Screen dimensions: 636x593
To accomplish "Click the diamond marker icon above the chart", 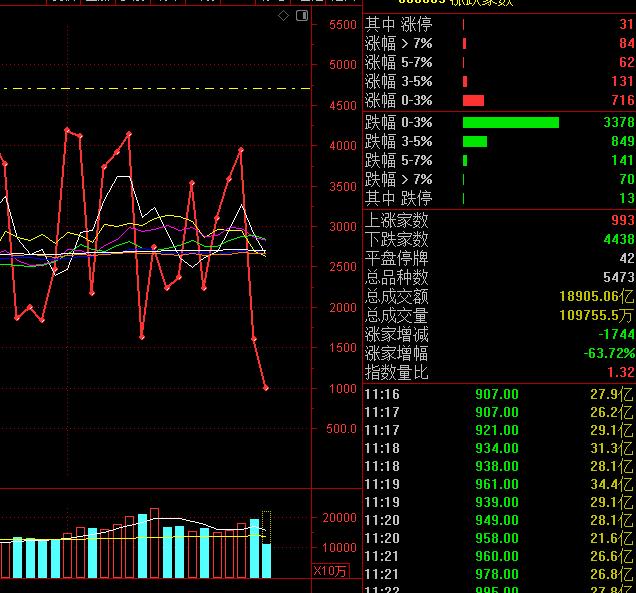I will click(283, 16).
